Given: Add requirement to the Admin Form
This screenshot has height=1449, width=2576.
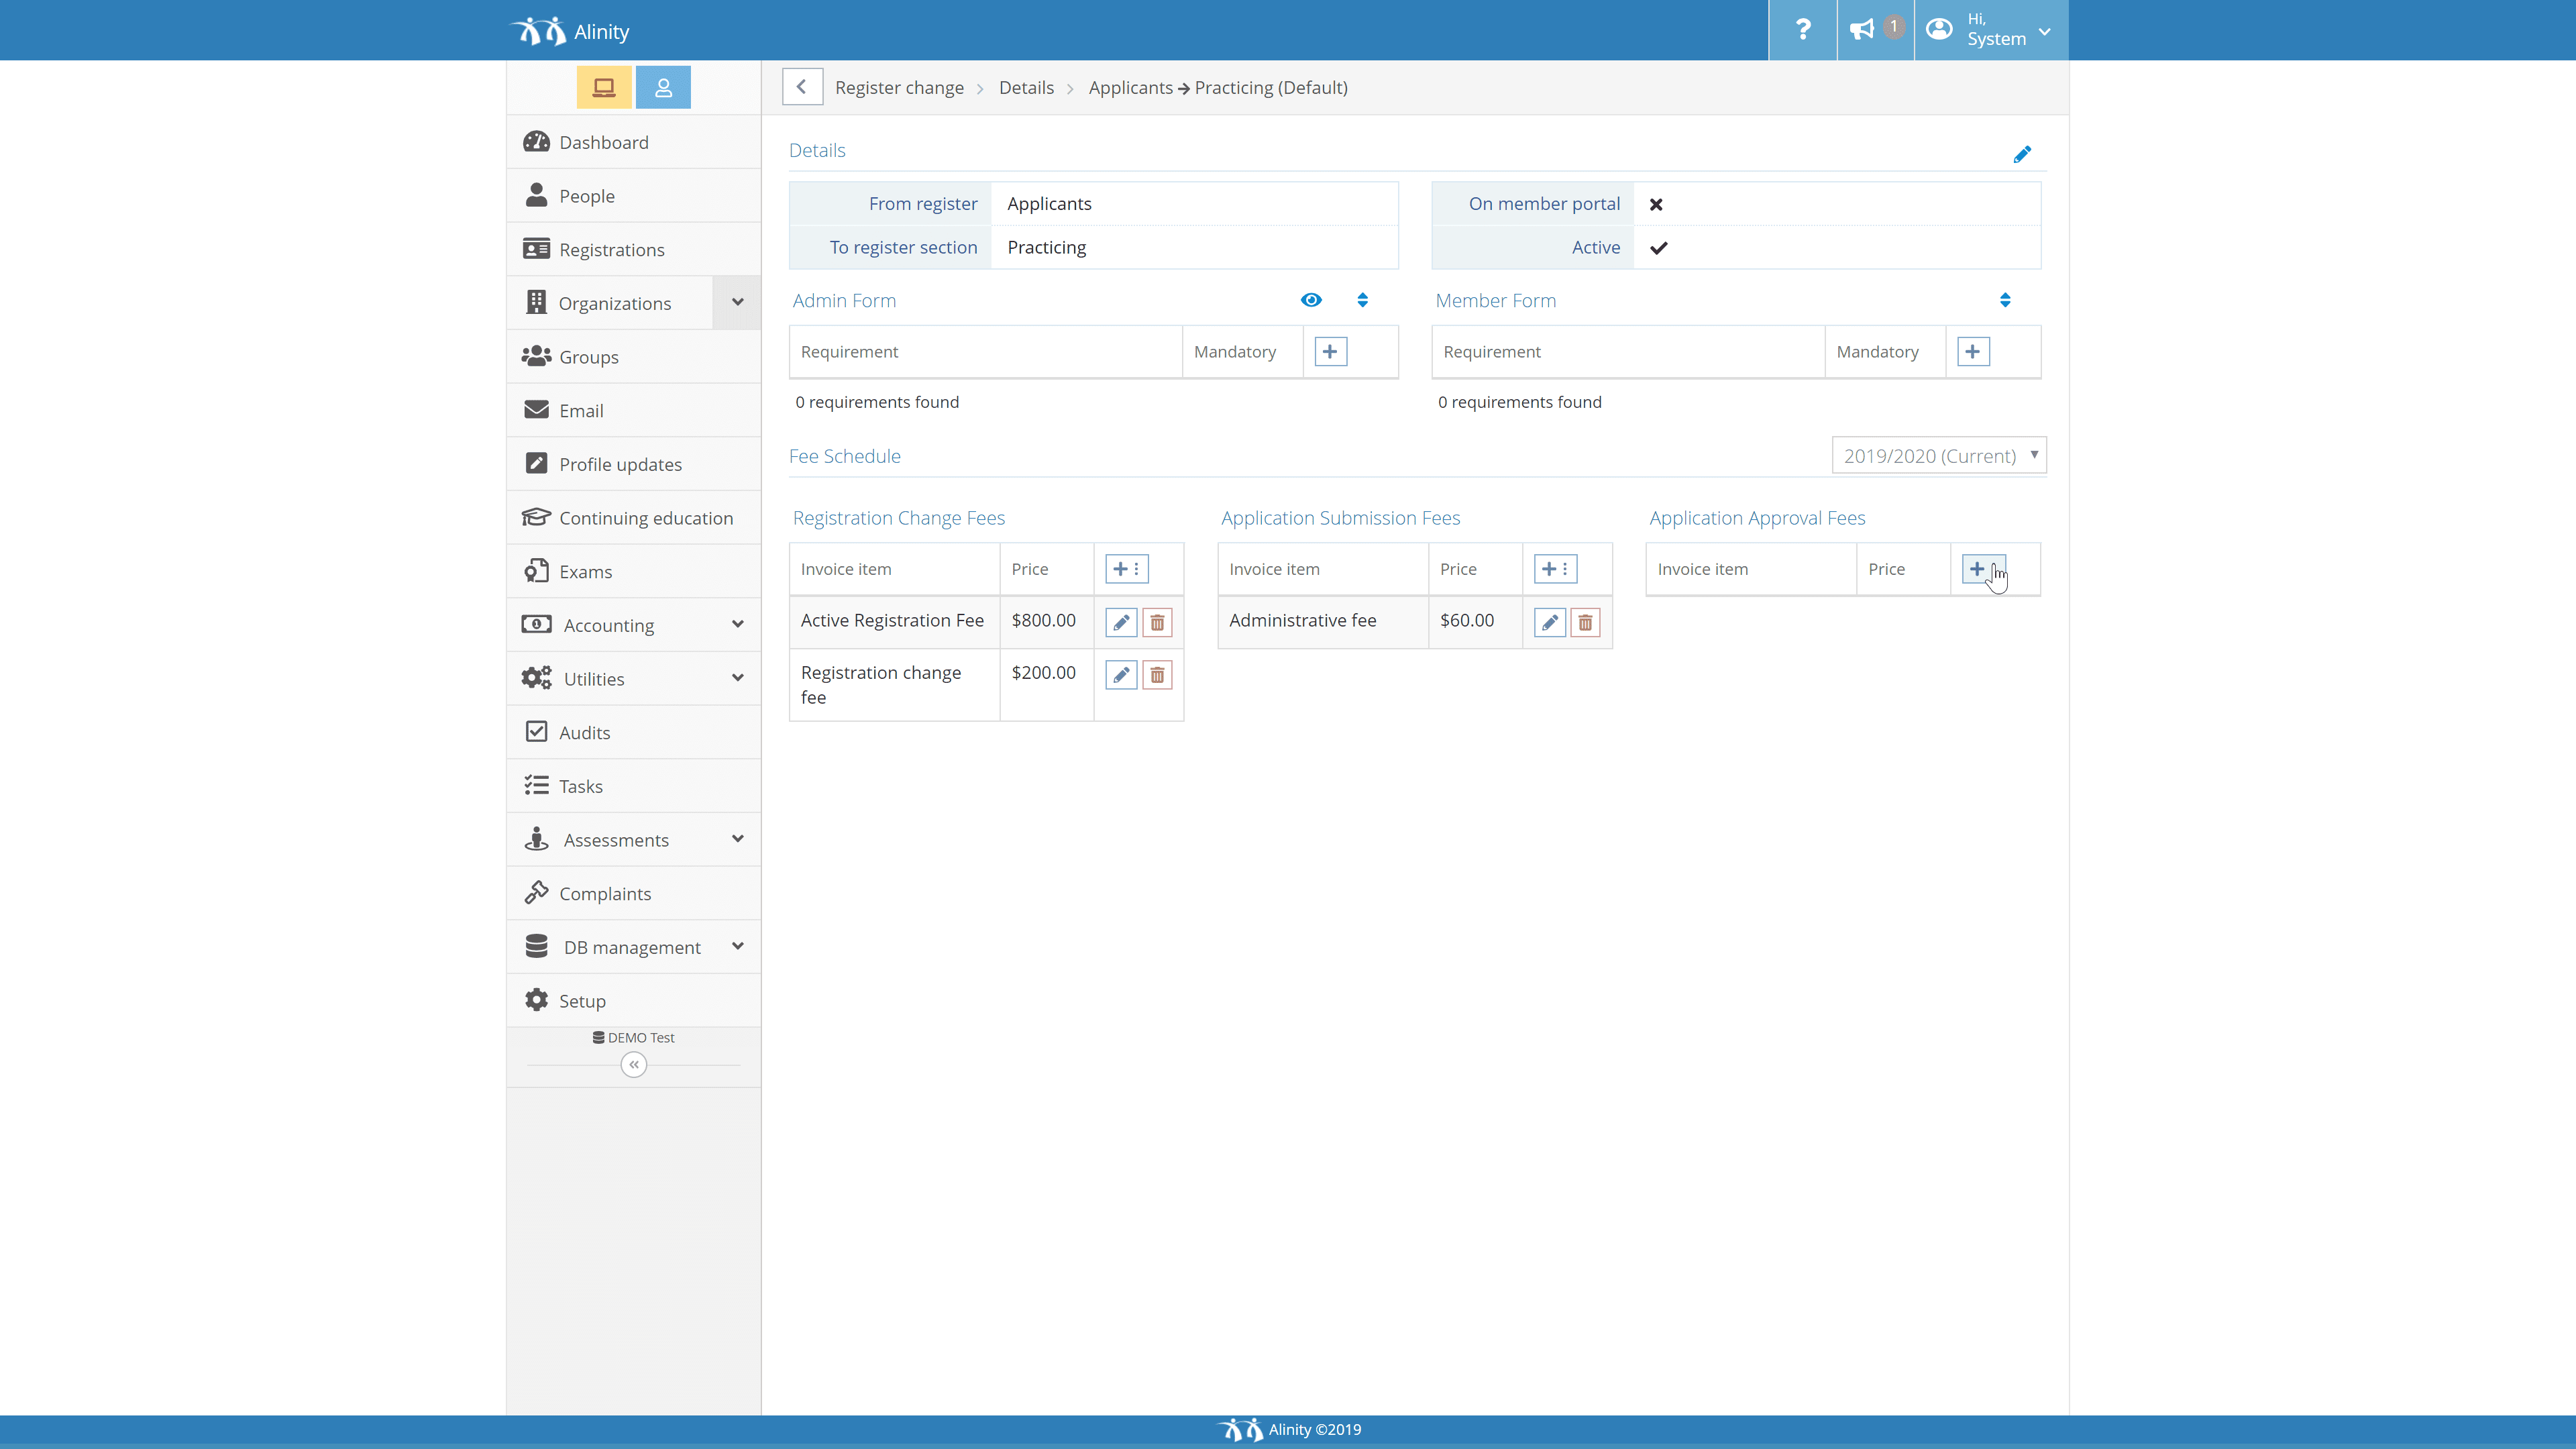Looking at the screenshot, I should pos(1330,351).
